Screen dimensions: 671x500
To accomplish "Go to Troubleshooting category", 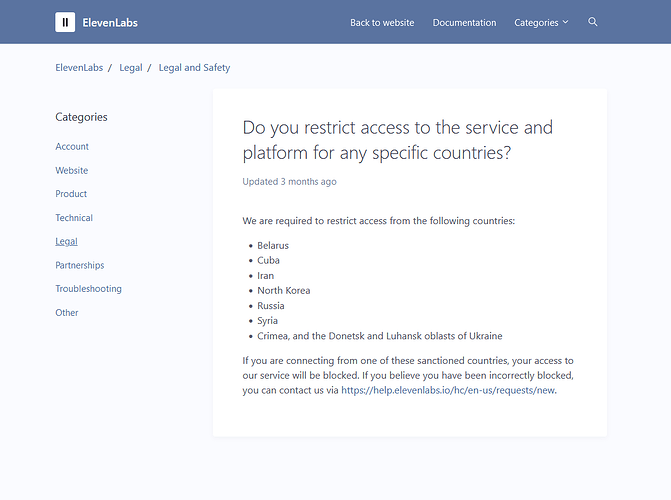I will click(x=89, y=289).
